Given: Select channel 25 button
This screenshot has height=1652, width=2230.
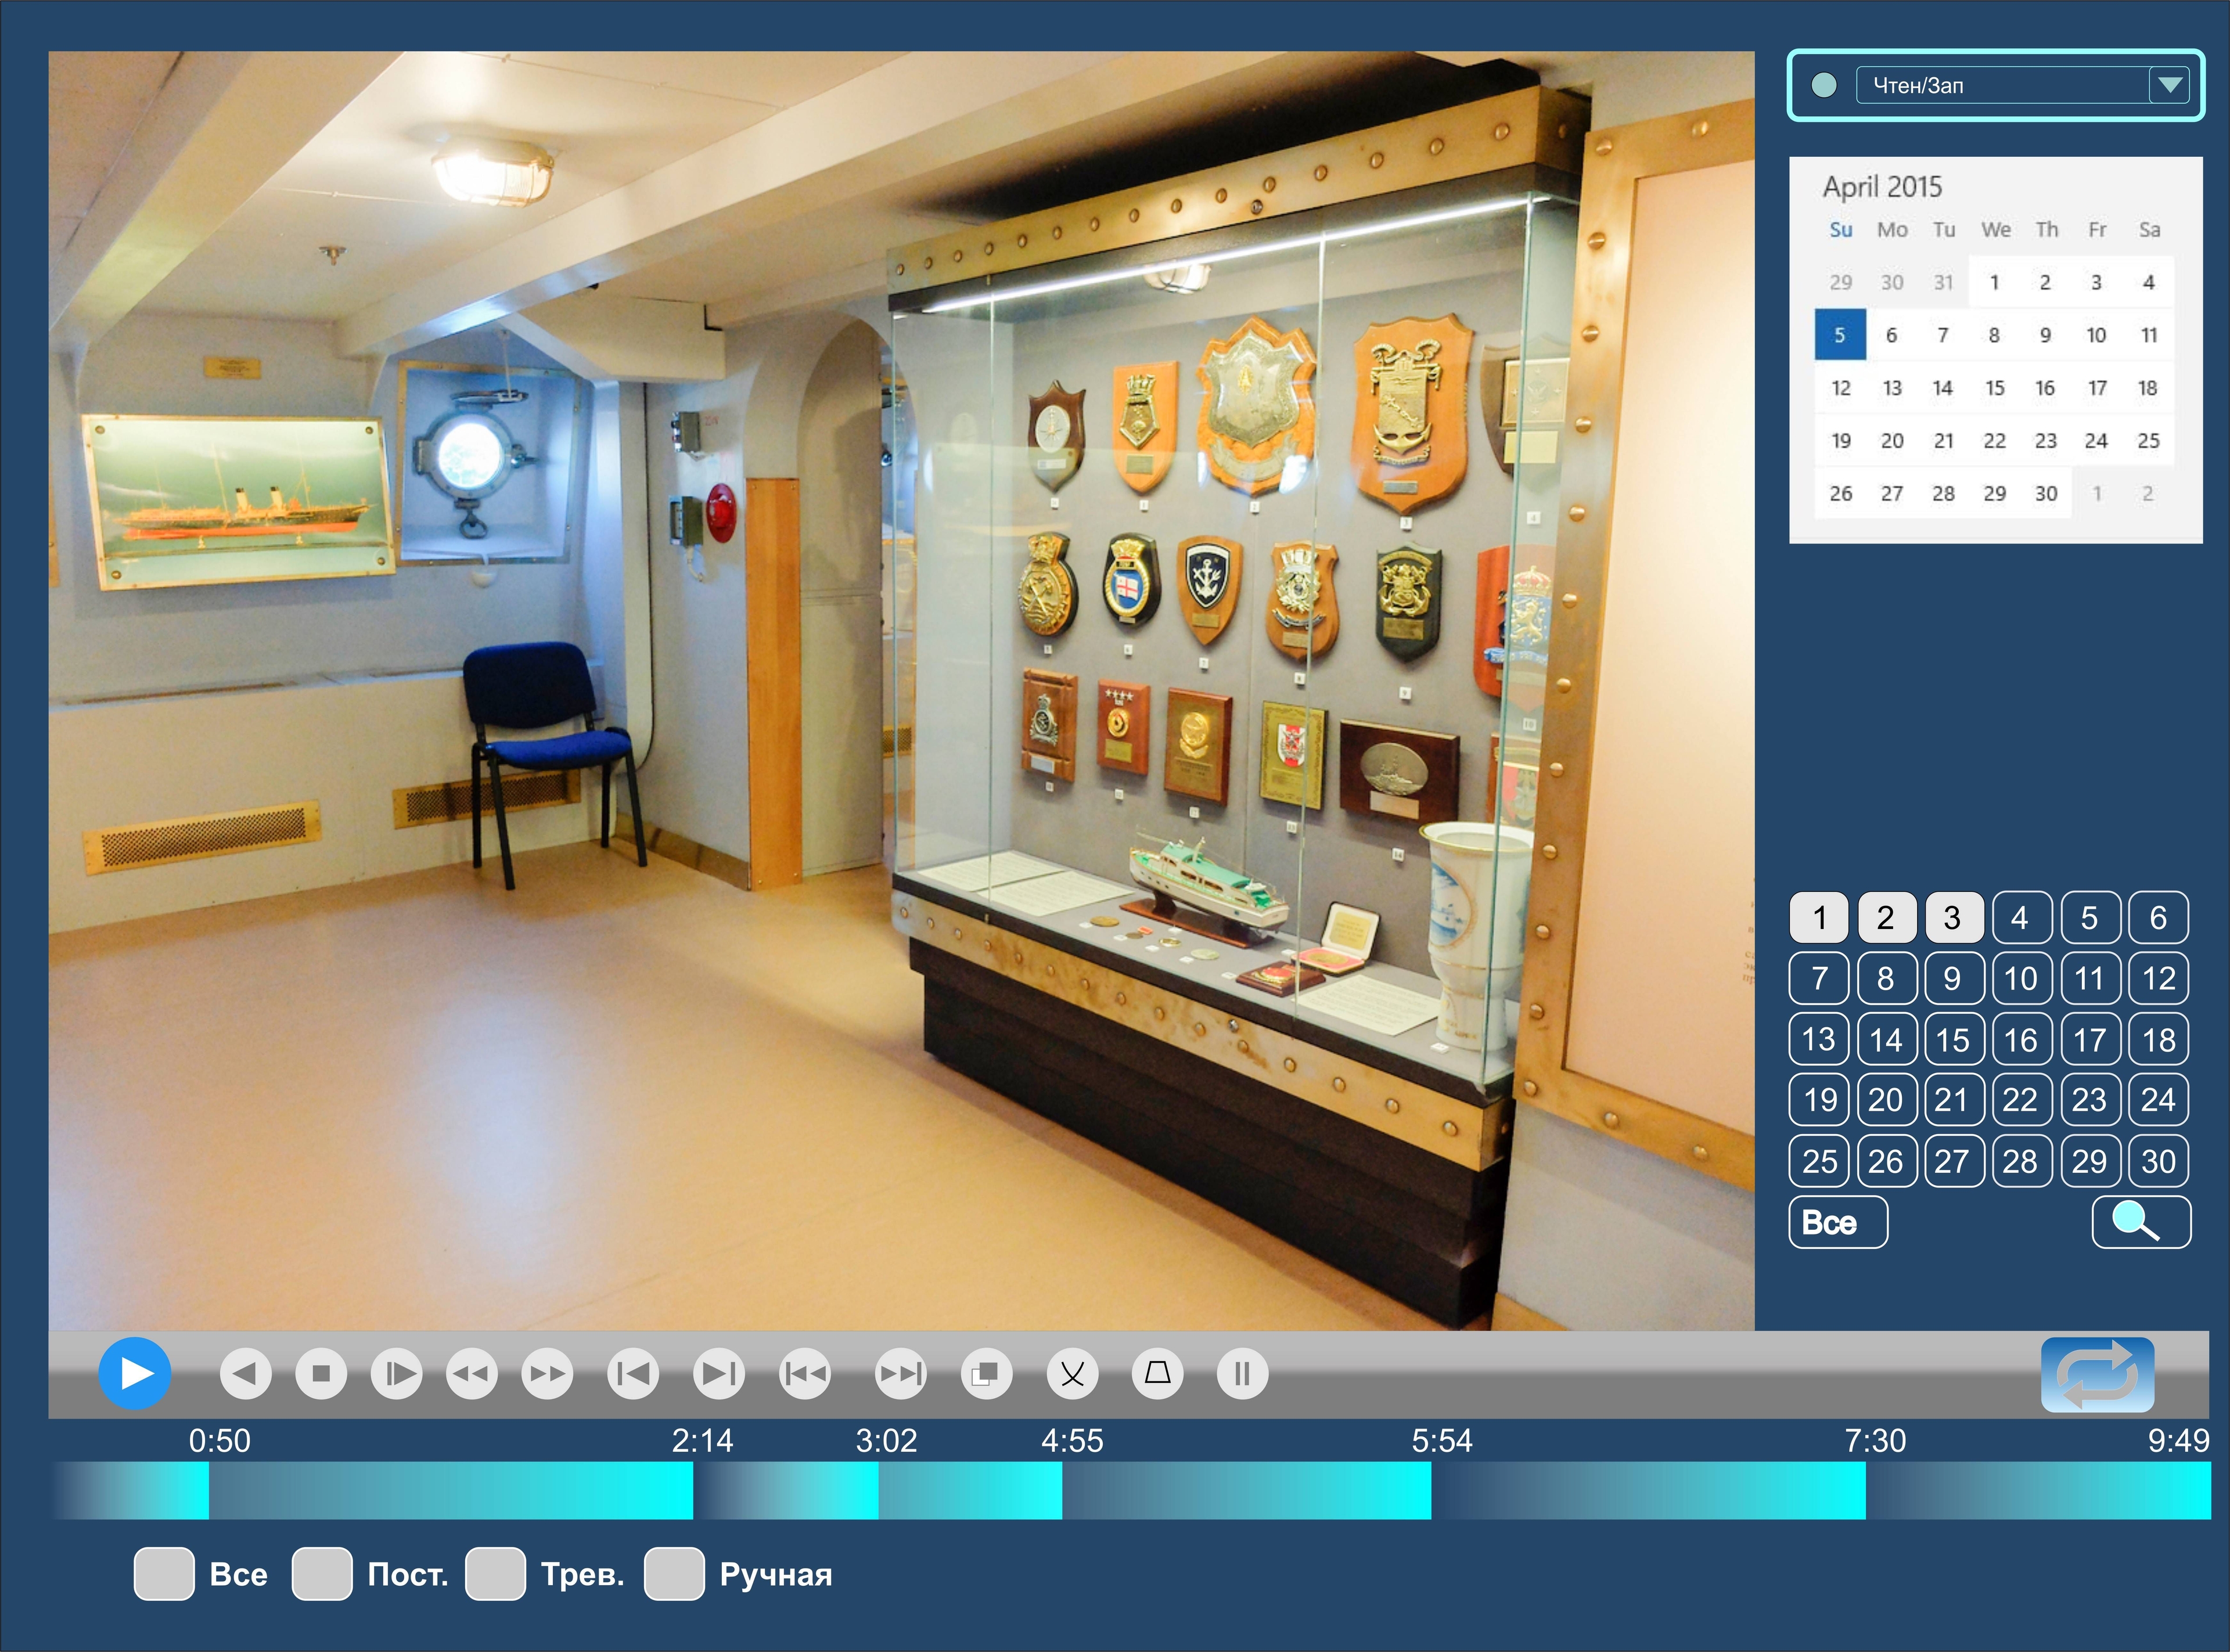Looking at the screenshot, I should pyautogui.click(x=1819, y=1161).
